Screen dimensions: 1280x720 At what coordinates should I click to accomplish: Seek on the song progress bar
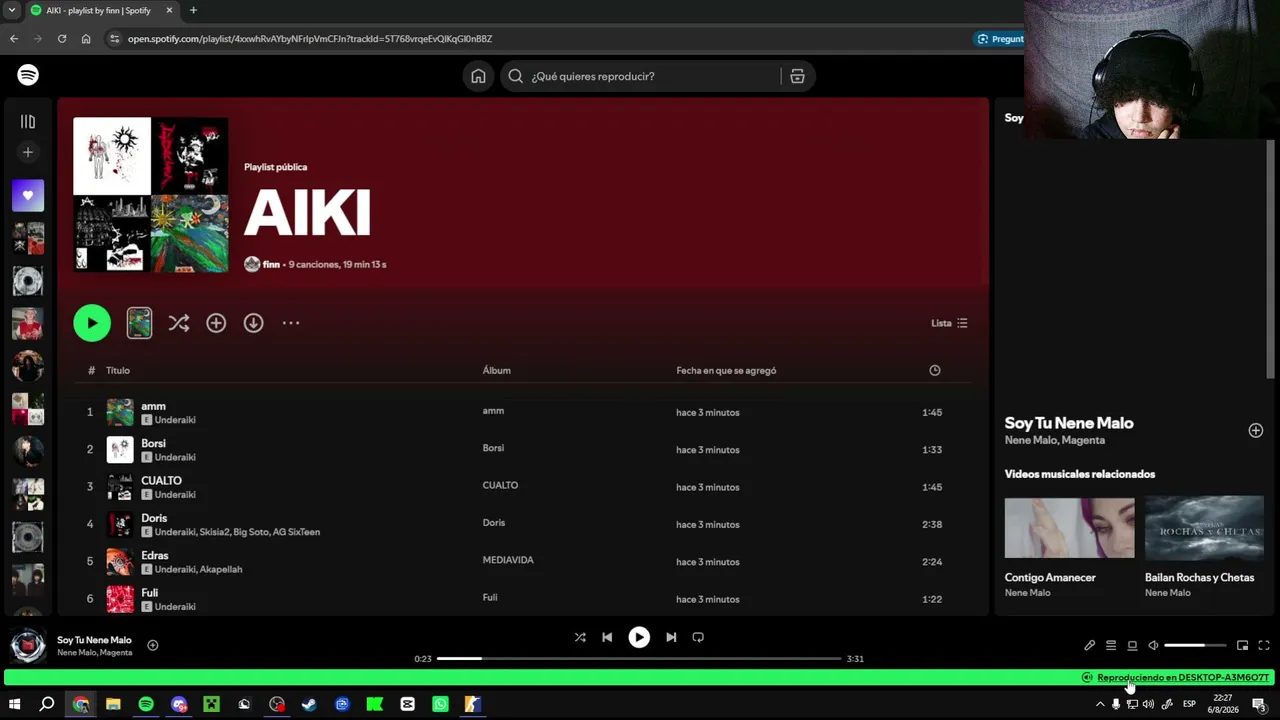639,659
